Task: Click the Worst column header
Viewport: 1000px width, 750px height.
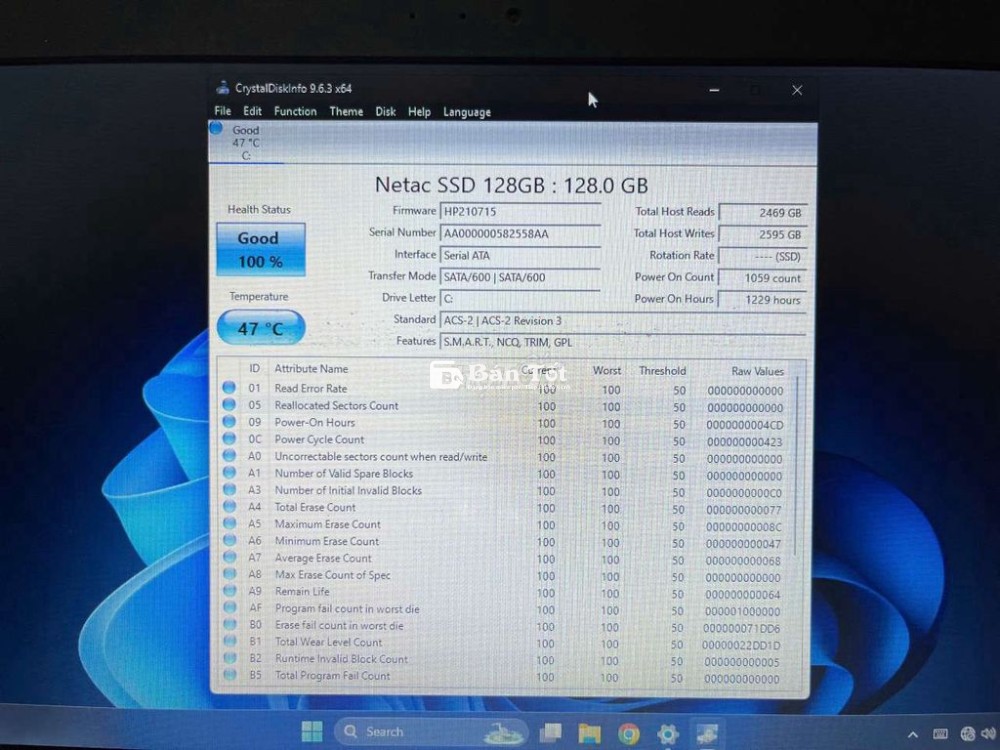Action: 607,371
